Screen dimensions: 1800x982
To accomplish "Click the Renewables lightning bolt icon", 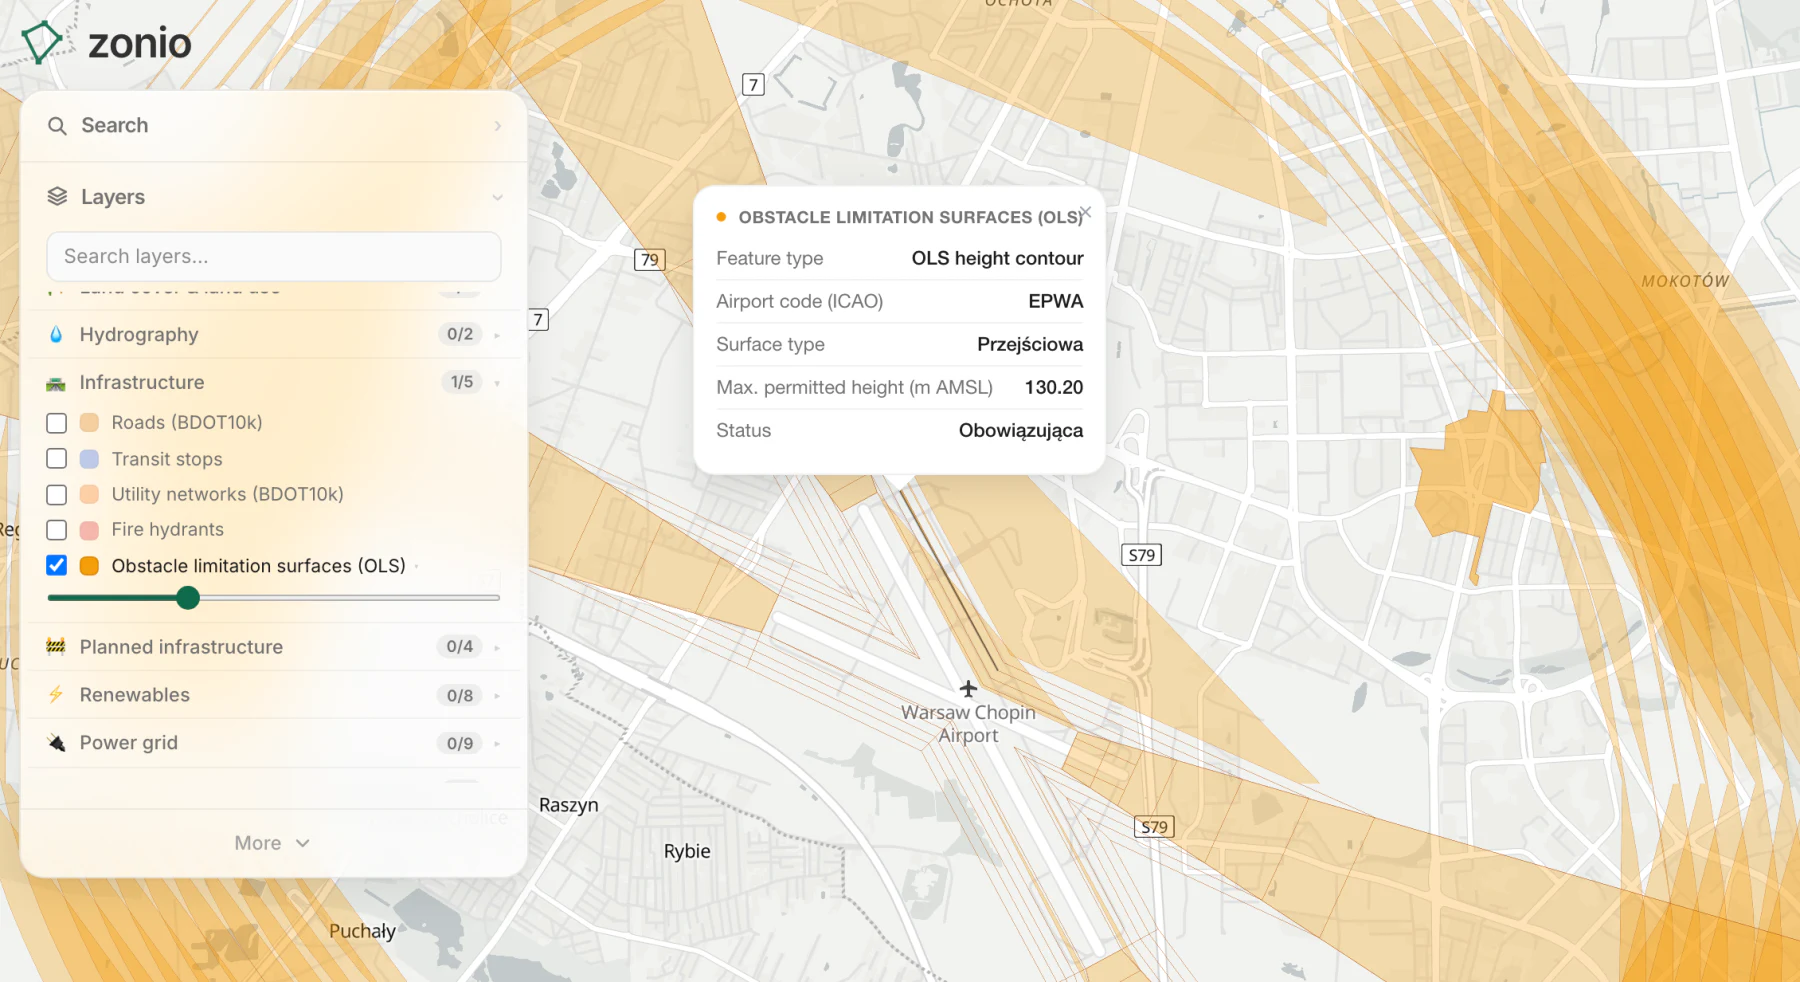I will (x=56, y=695).
